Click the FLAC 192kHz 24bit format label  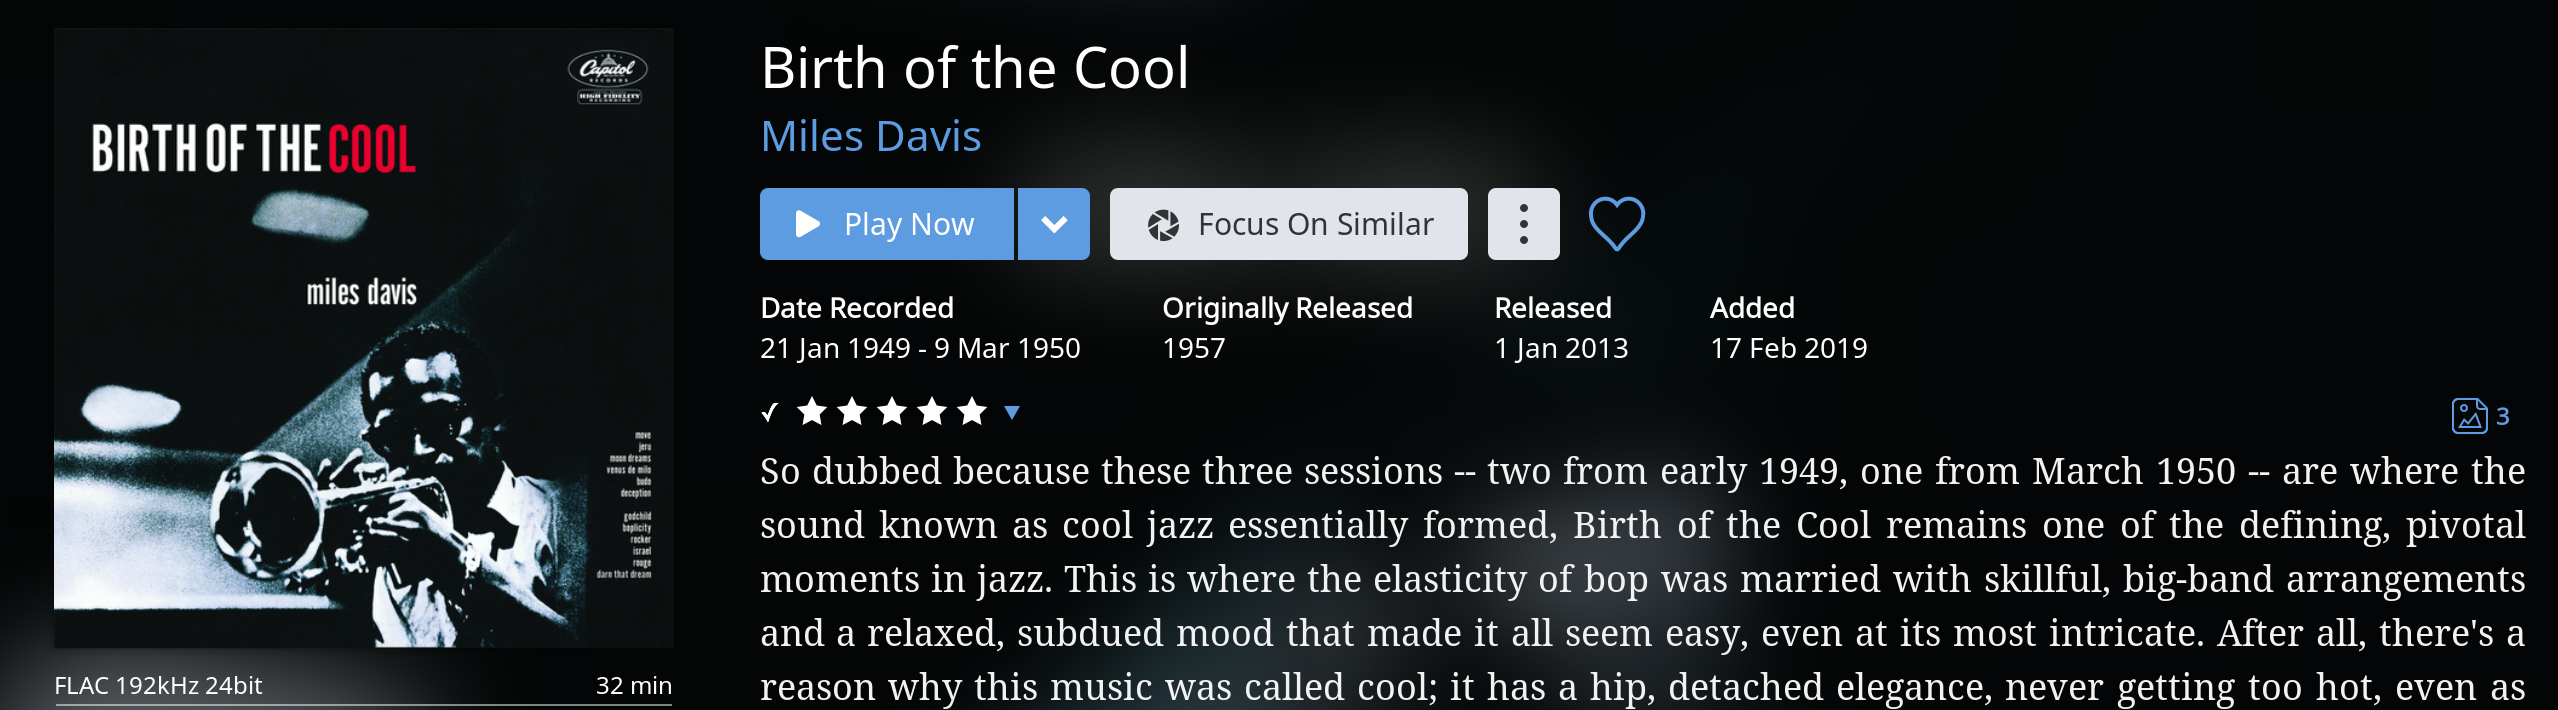pyautogui.click(x=158, y=686)
